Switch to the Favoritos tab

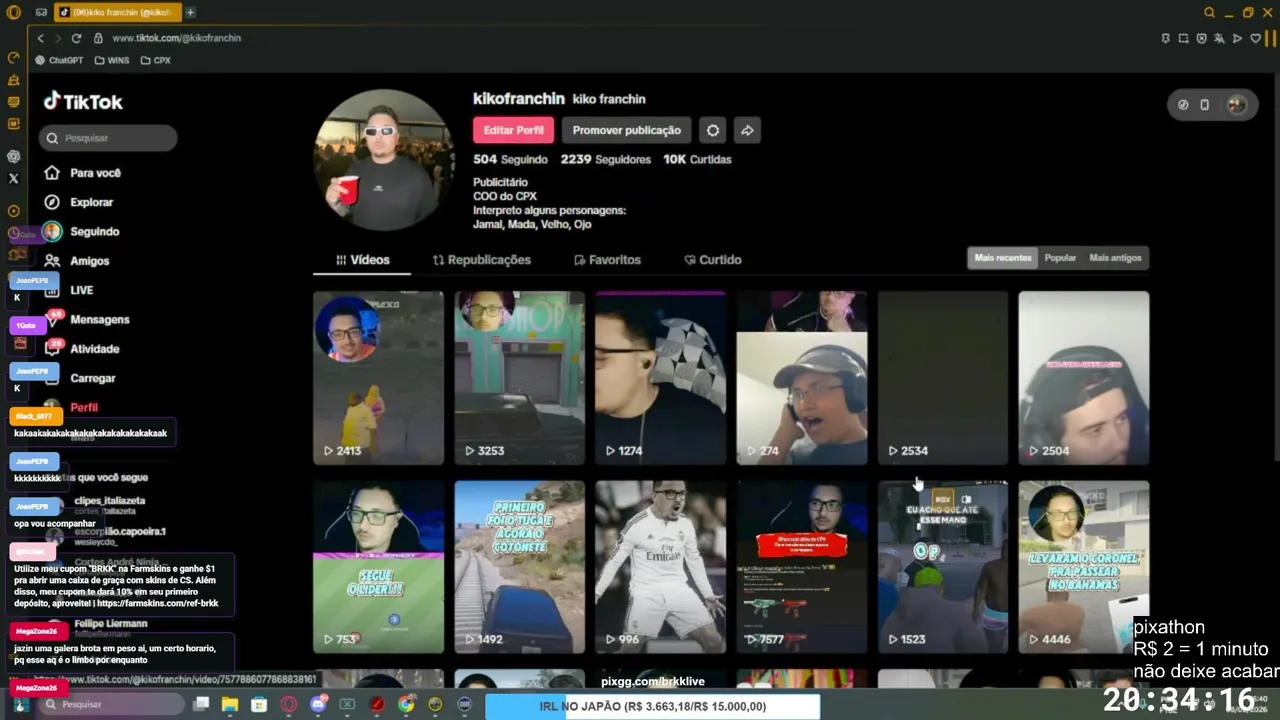pyautogui.click(x=607, y=260)
